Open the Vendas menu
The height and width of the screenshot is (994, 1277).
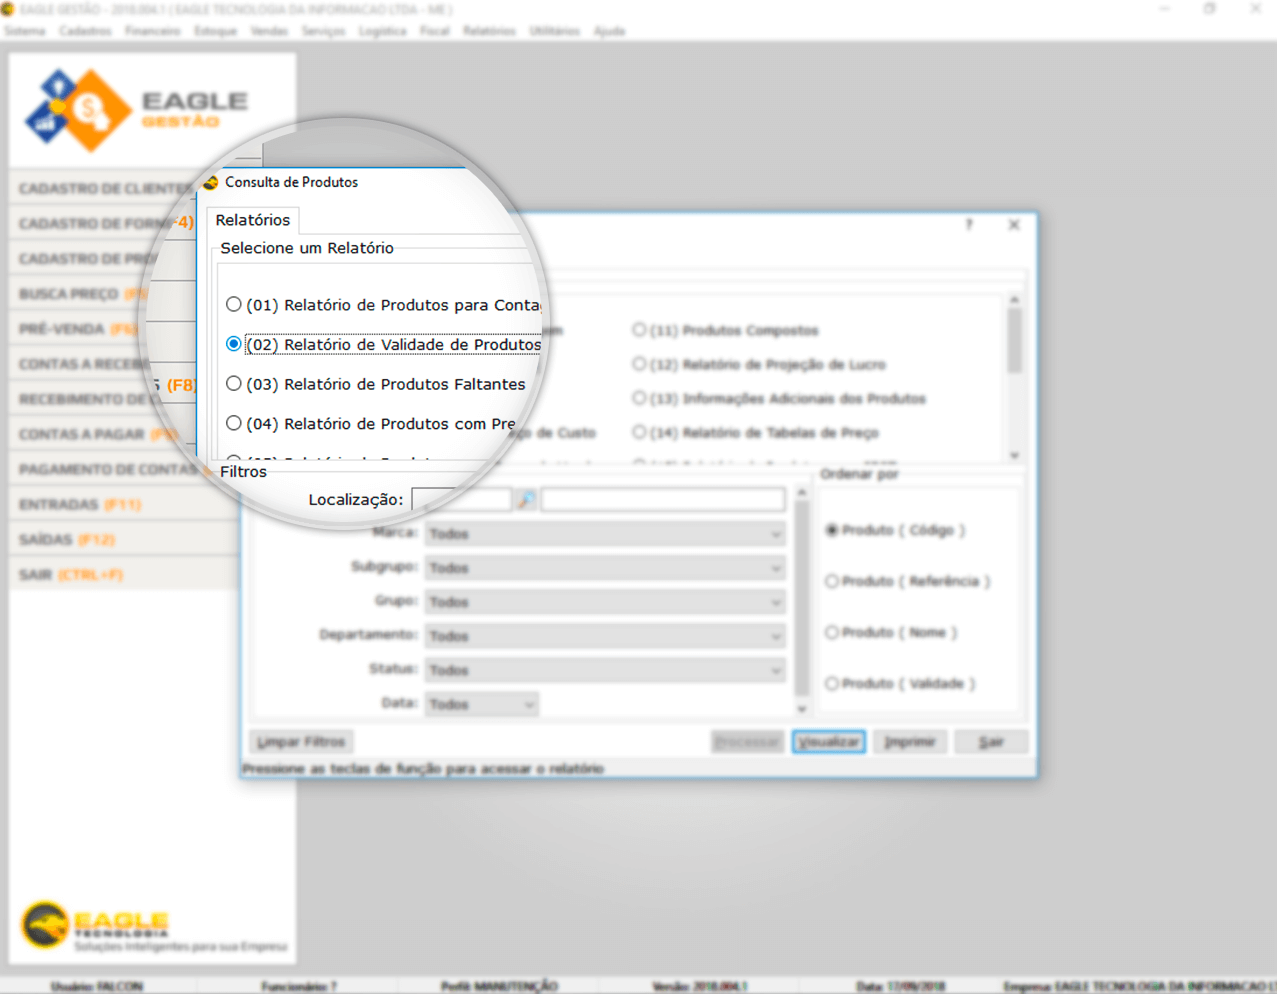(269, 31)
